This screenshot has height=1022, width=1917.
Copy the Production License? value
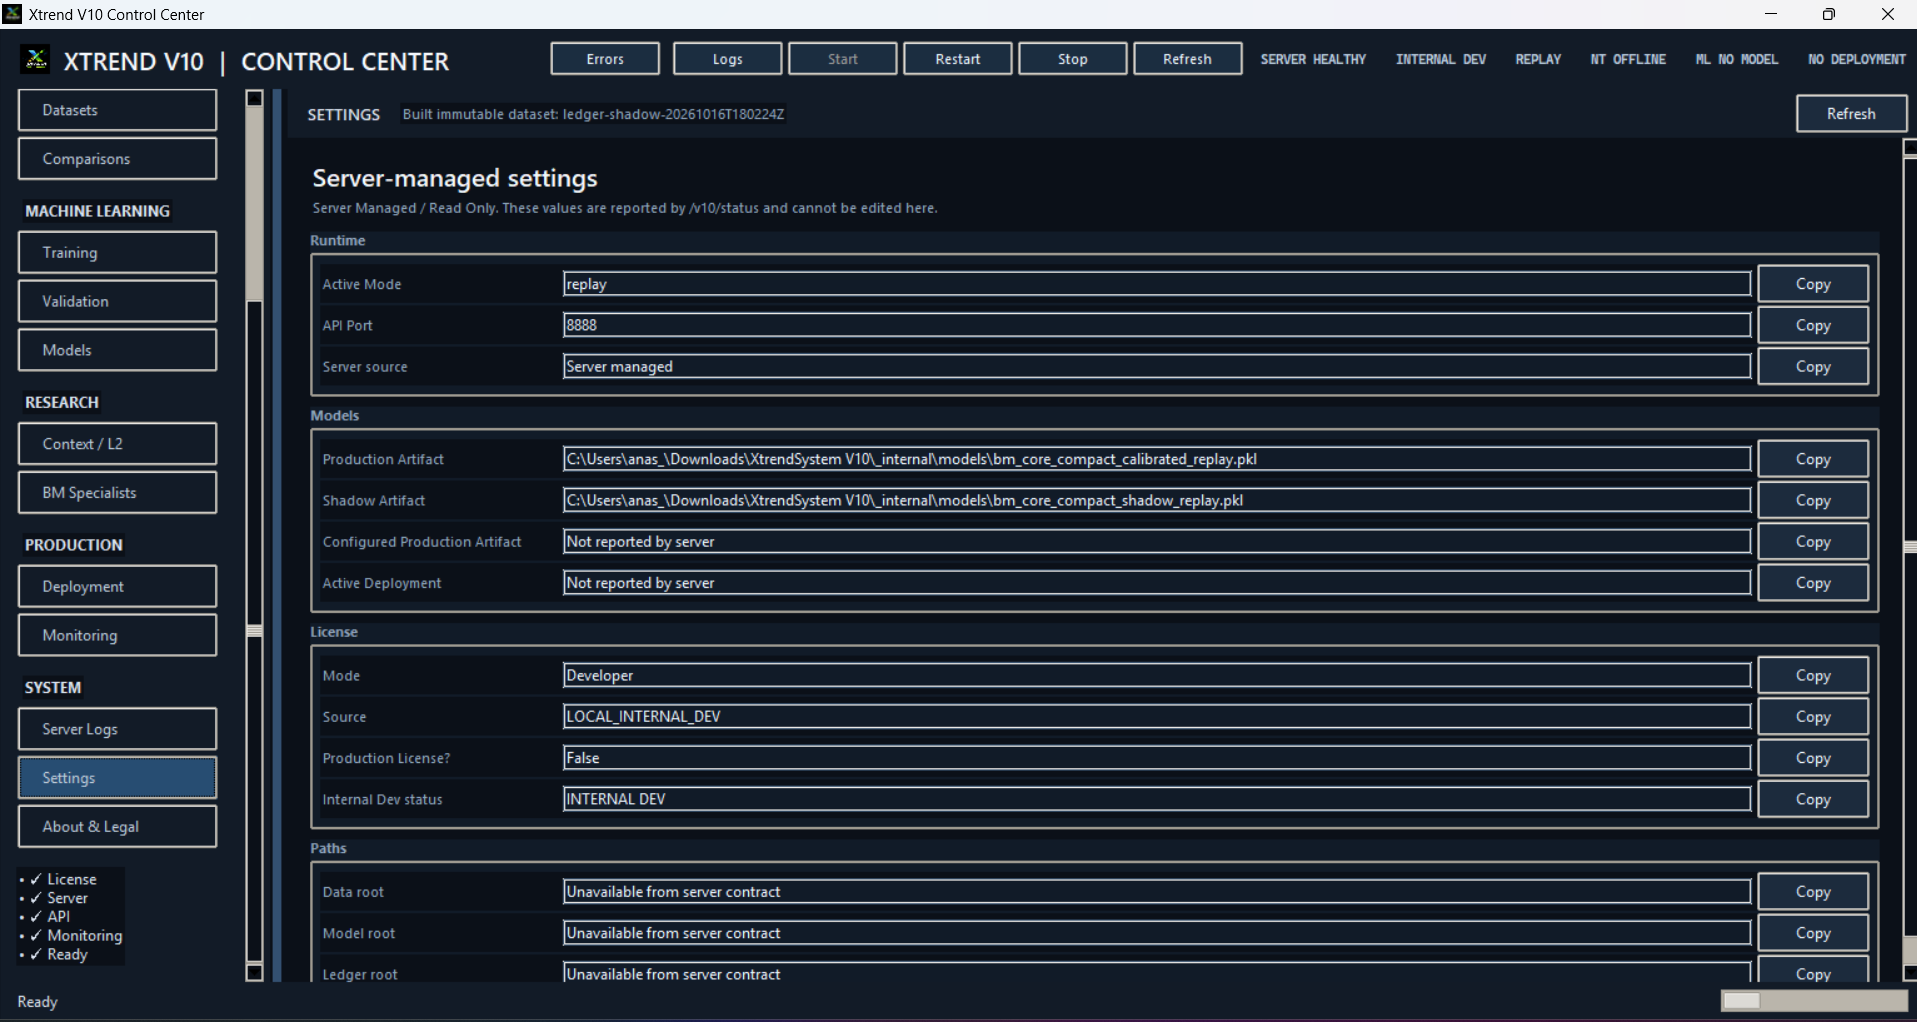point(1813,758)
